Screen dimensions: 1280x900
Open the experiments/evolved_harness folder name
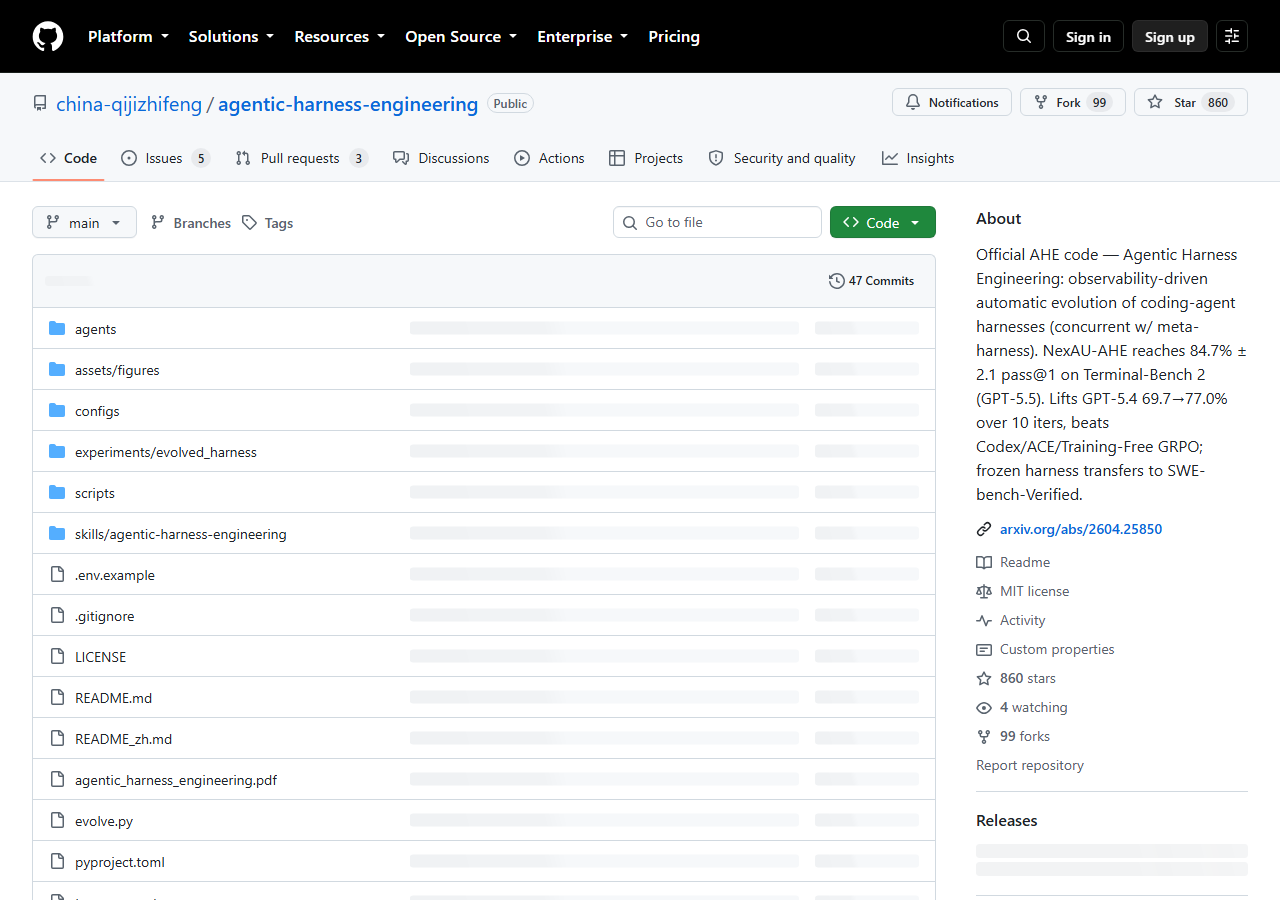(166, 452)
